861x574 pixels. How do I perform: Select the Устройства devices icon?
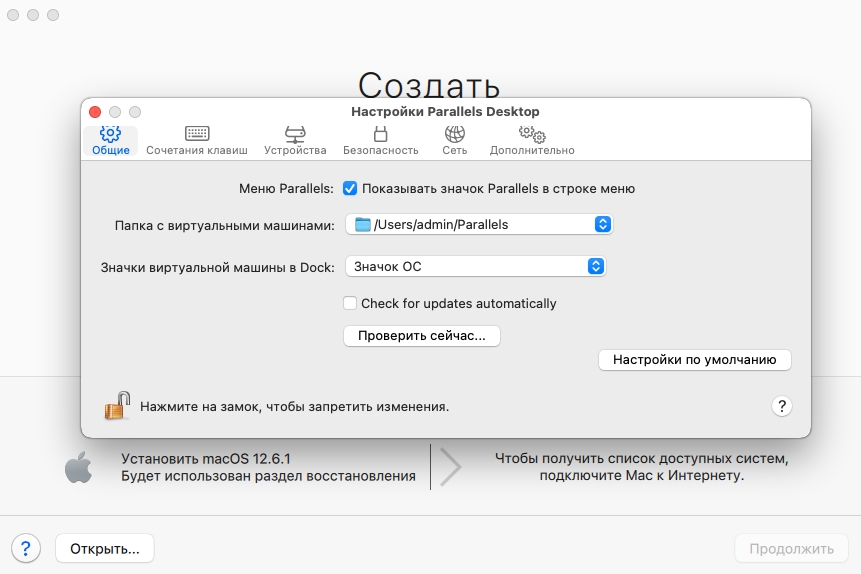tap(295, 134)
